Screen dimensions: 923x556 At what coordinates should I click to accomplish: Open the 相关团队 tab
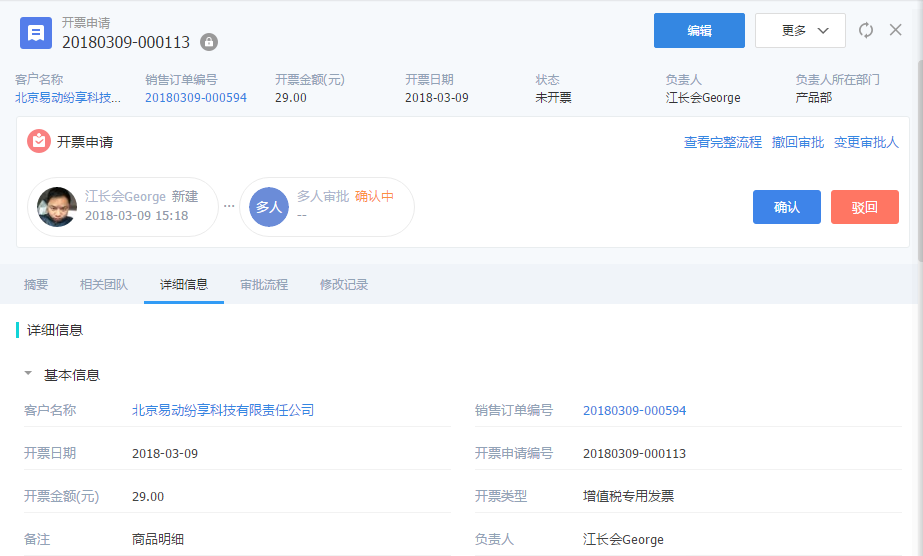click(x=104, y=285)
